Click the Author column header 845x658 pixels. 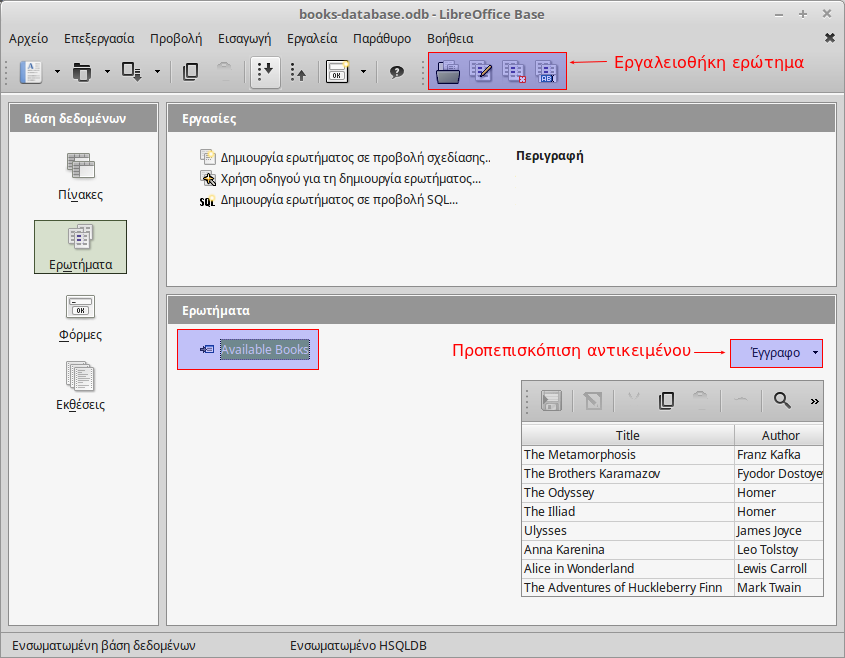[x=779, y=435]
